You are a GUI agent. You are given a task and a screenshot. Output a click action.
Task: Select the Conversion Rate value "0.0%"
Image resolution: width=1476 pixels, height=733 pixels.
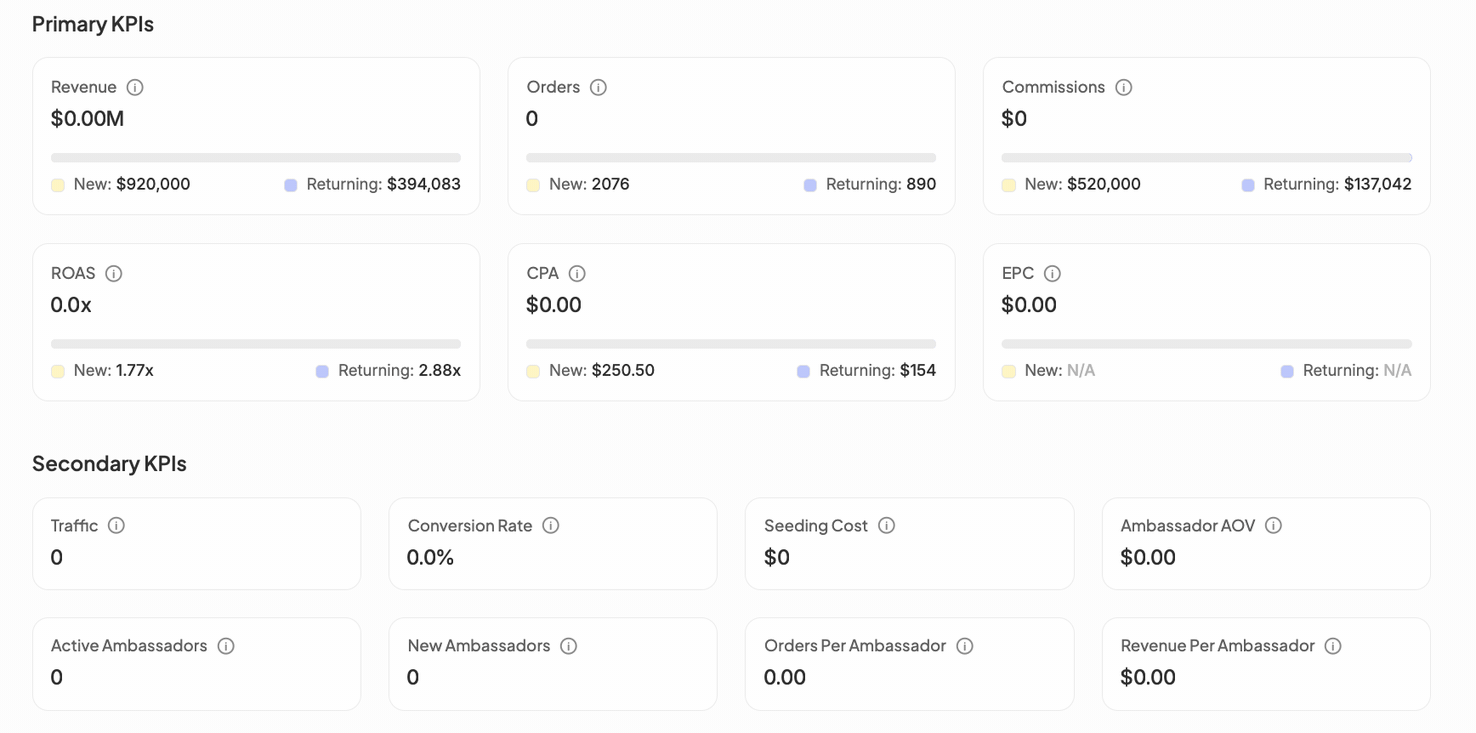(x=431, y=557)
